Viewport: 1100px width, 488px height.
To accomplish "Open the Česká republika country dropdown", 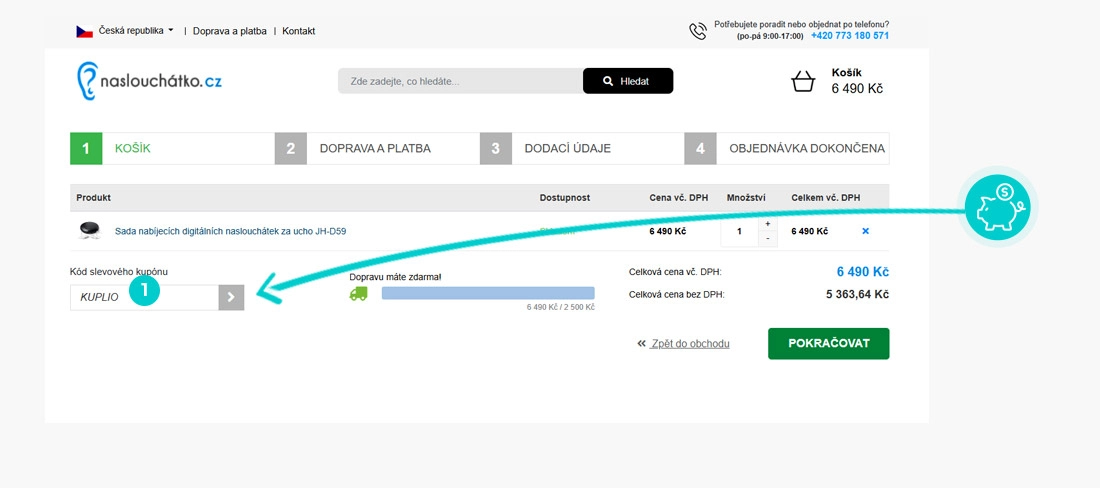I will [136, 31].
